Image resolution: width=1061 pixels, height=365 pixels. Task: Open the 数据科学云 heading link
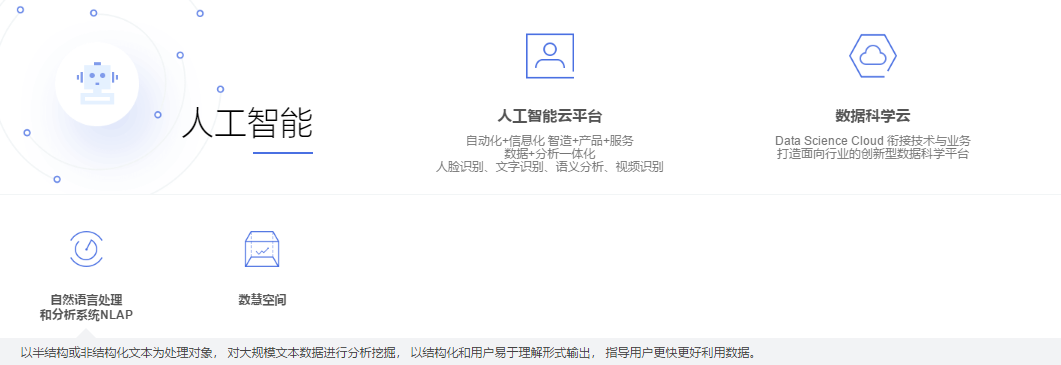(872, 116)
